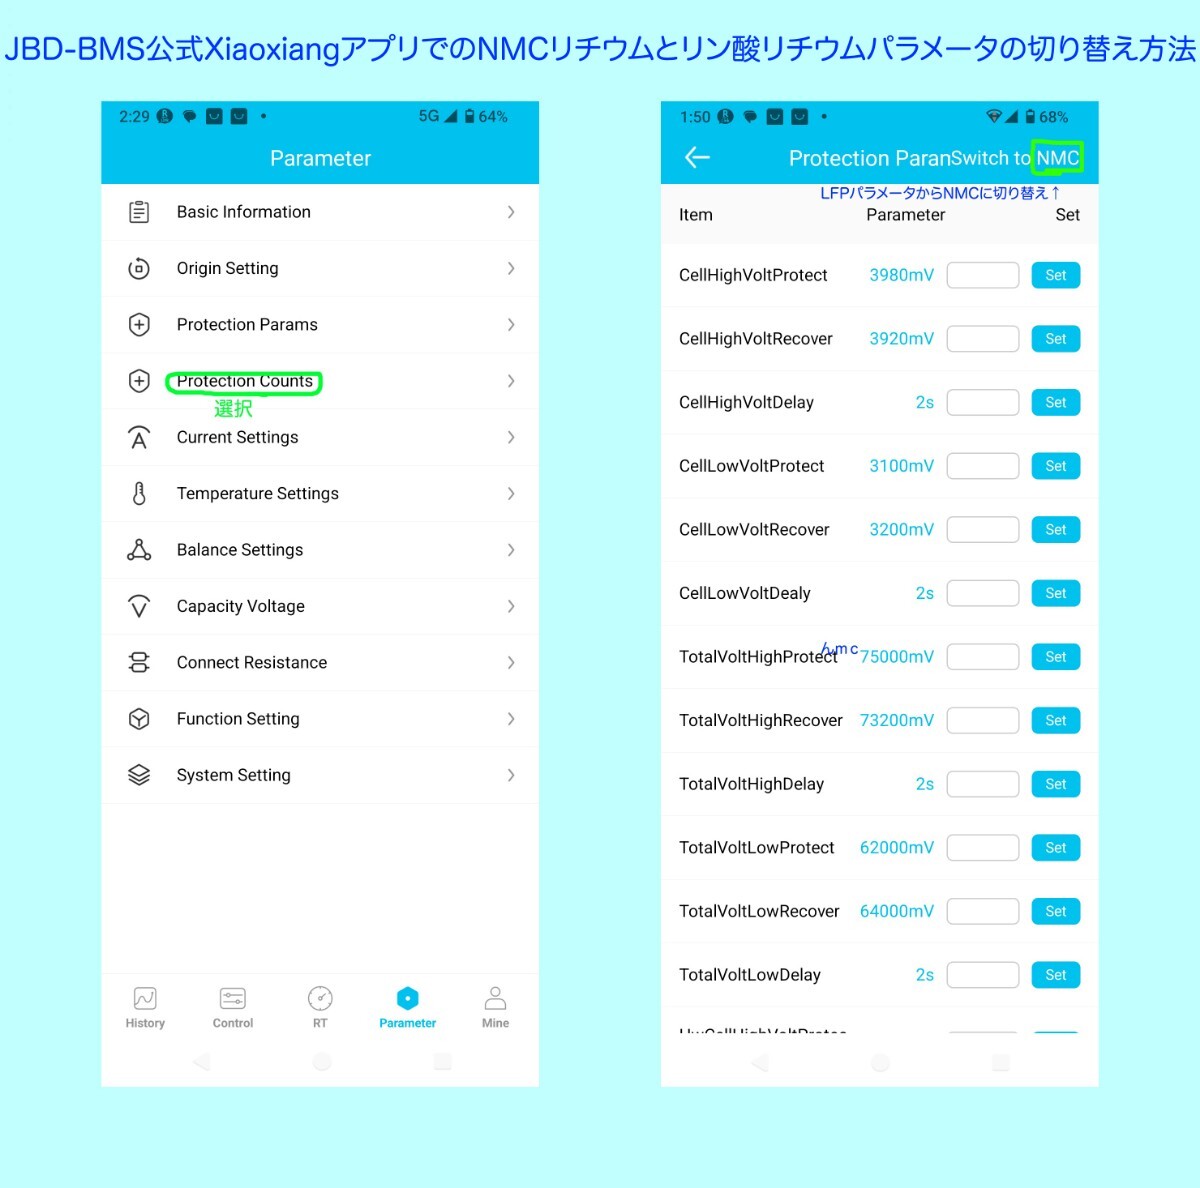Image resolution: width=1200 pixels, height=1188 pixels.
Task: Click the Capacity Voltage icon
Action: [139, 606]
